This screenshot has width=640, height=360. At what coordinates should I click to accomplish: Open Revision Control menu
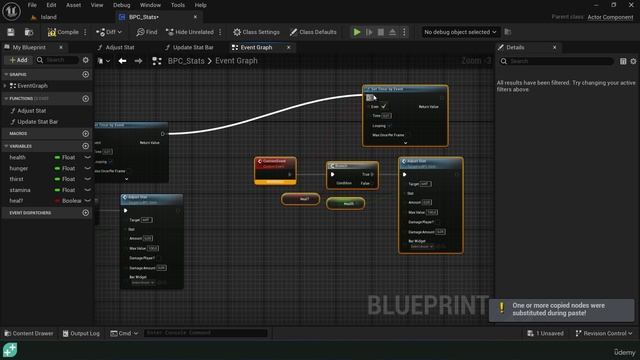pyautogui.click(x=604, y=333)
